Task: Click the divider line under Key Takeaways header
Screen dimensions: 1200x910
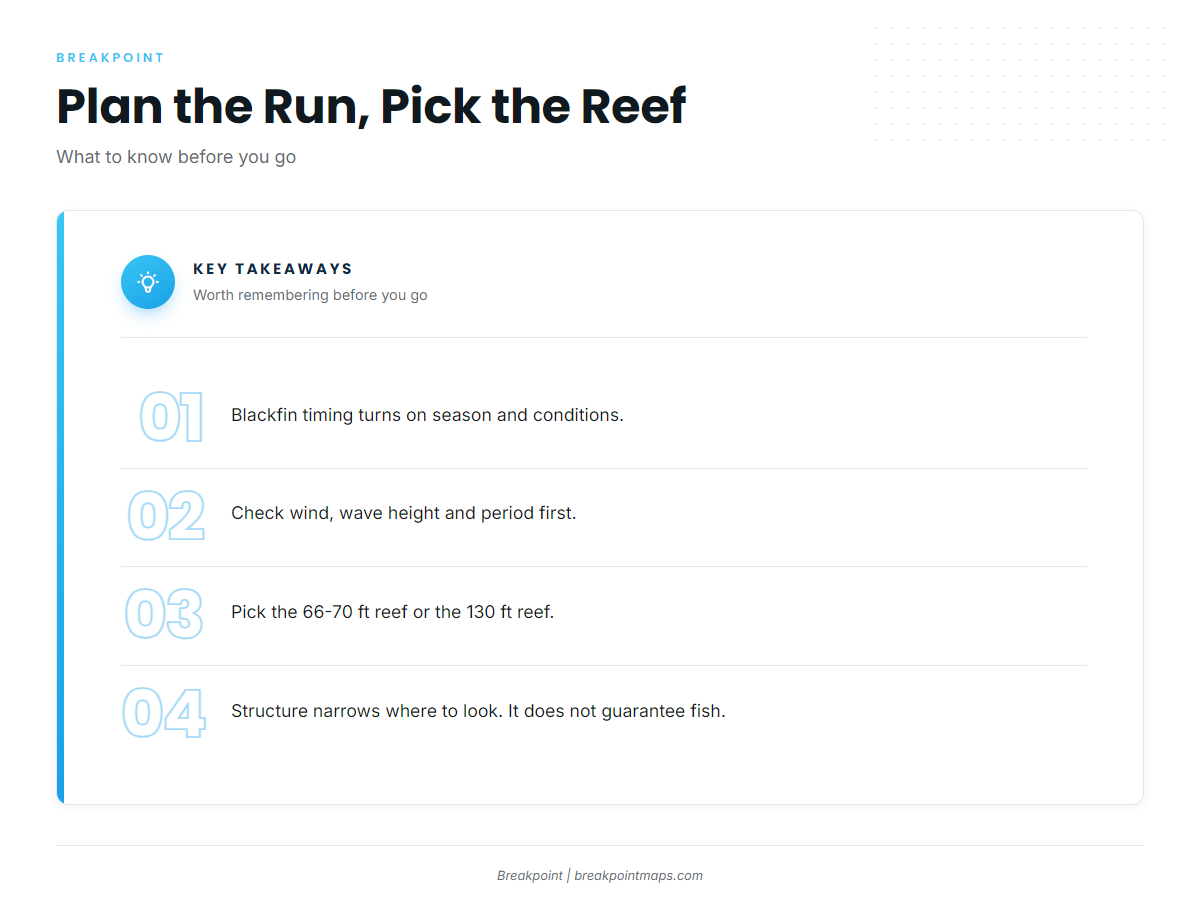Action: (x=603, y=338)
